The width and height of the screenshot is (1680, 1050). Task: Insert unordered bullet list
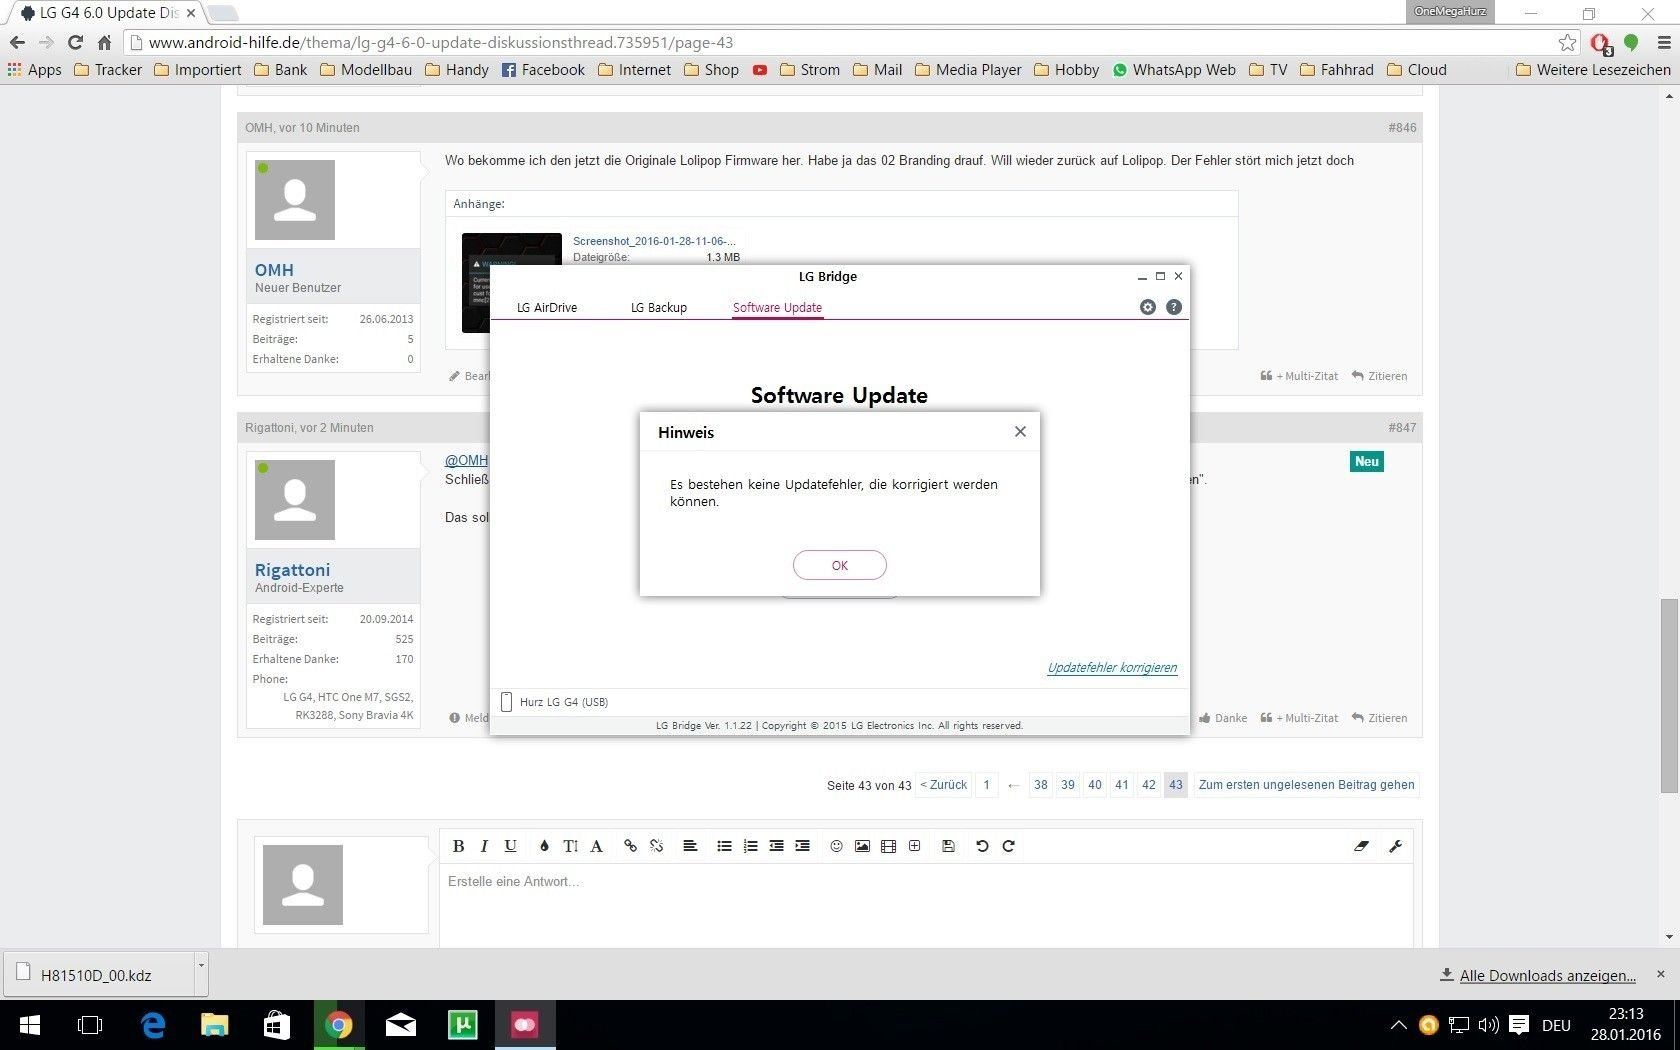point(724,846)
